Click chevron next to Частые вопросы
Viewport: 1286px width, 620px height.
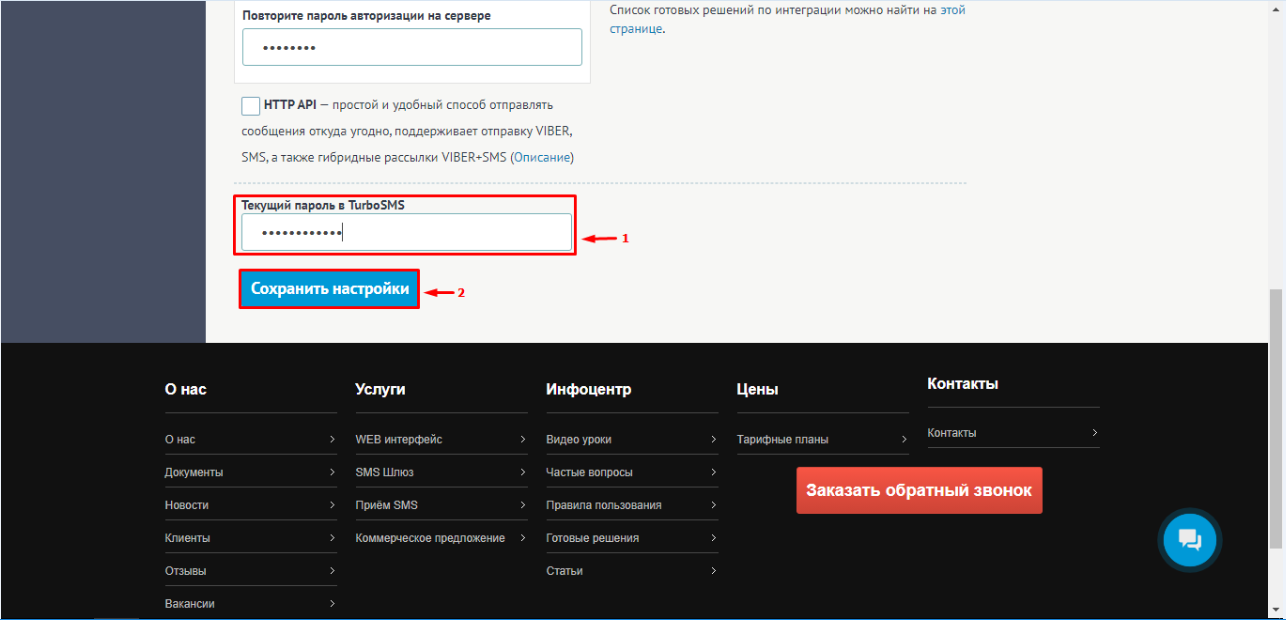tap(713, 472)
